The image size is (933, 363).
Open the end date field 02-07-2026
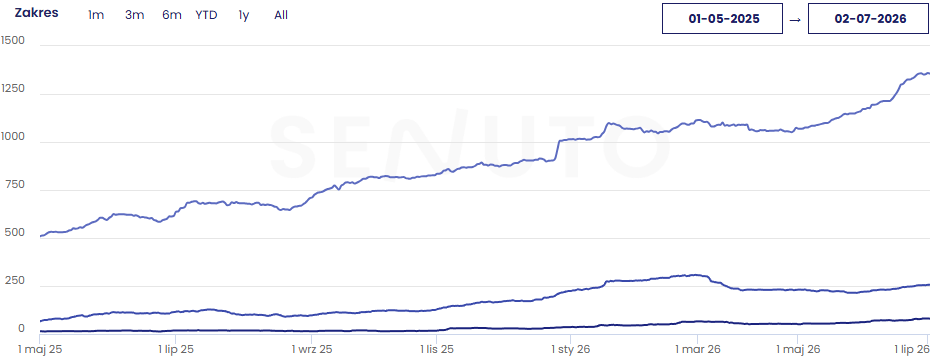(x=868, y=18)
